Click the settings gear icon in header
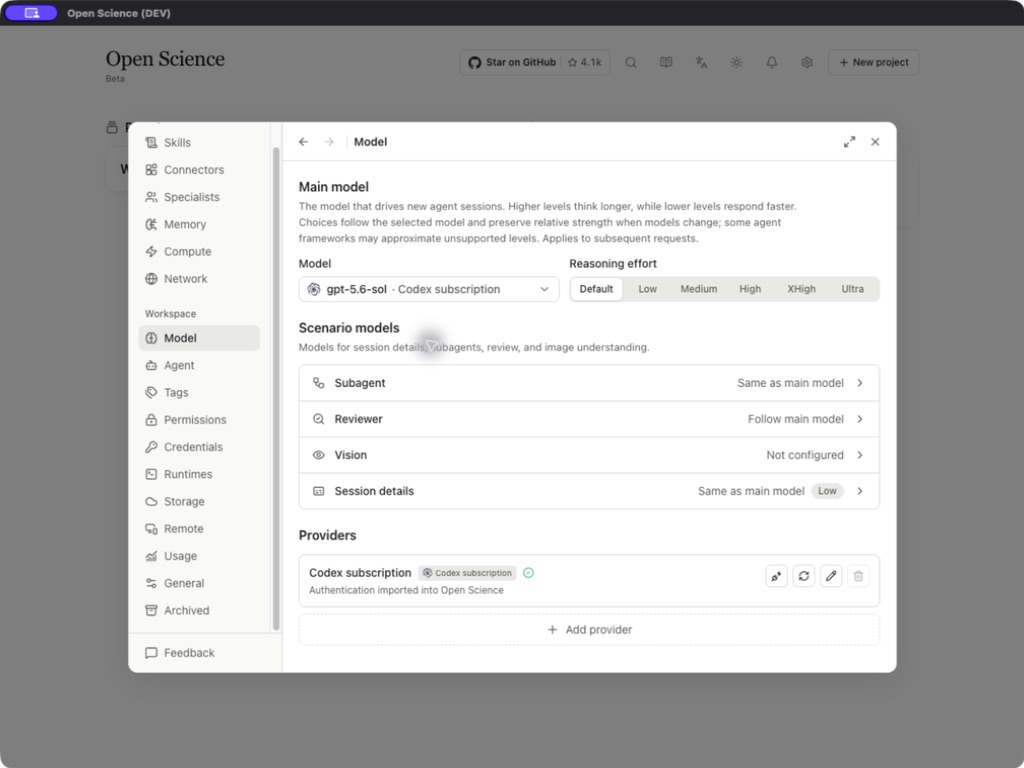The width and height of the screenshot is (1024, 768). tap(807, 63)
